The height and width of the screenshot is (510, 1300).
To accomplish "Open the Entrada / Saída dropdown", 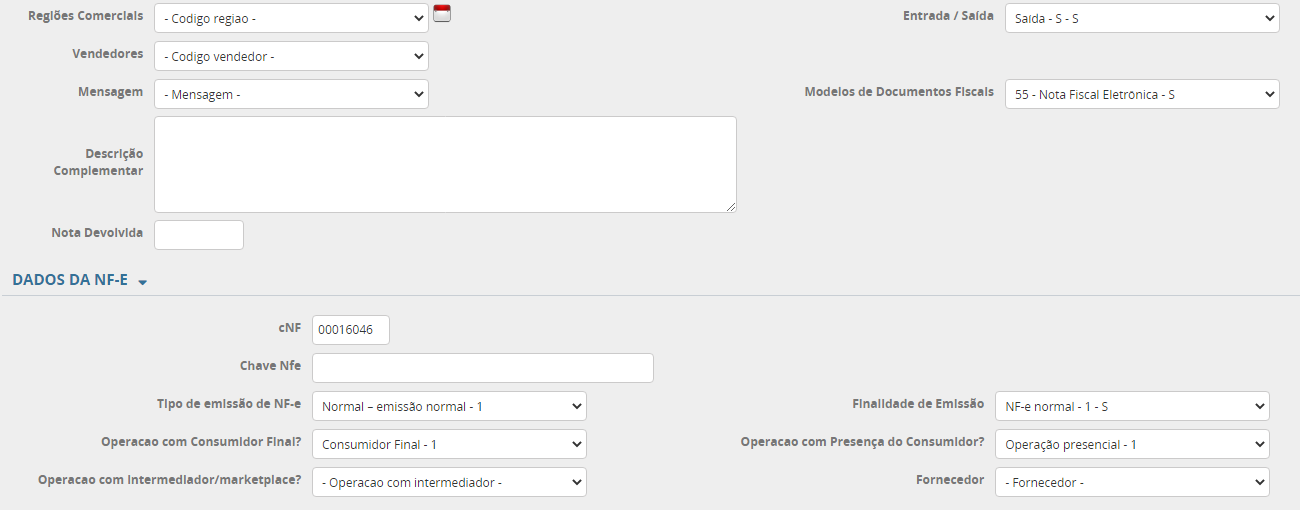I will coord(1141,18).
